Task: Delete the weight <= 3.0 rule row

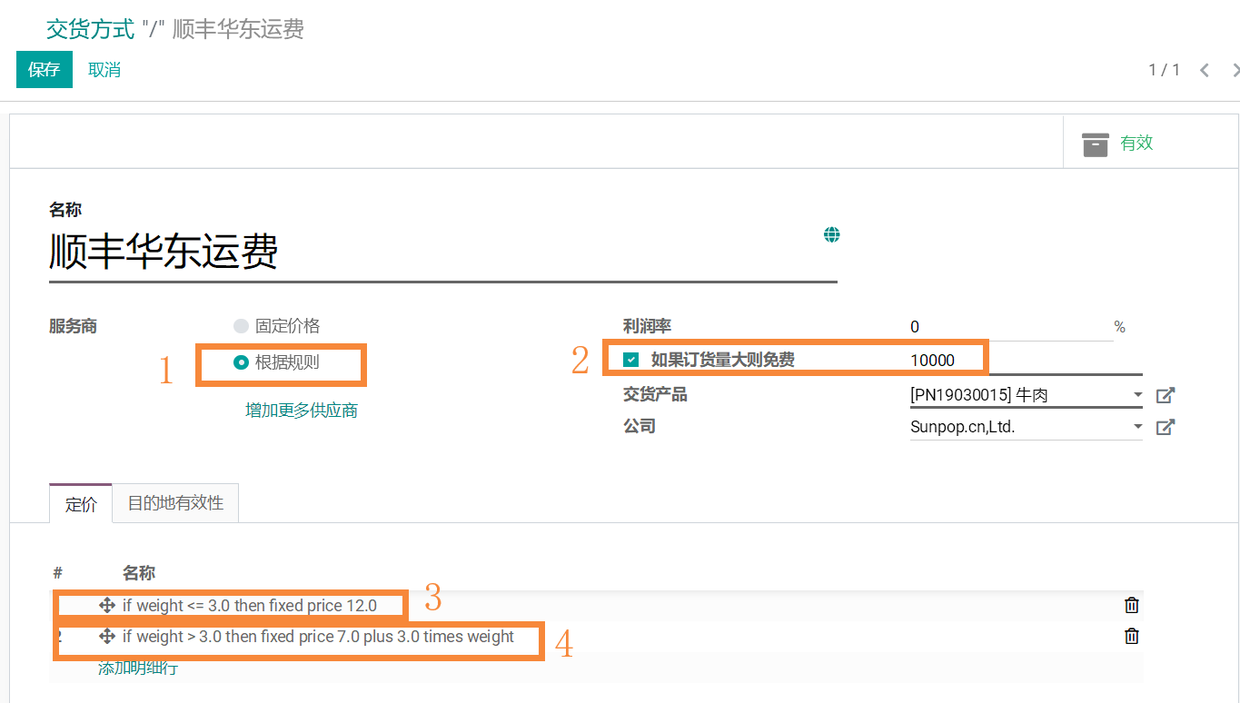Action: [1132, 605]
